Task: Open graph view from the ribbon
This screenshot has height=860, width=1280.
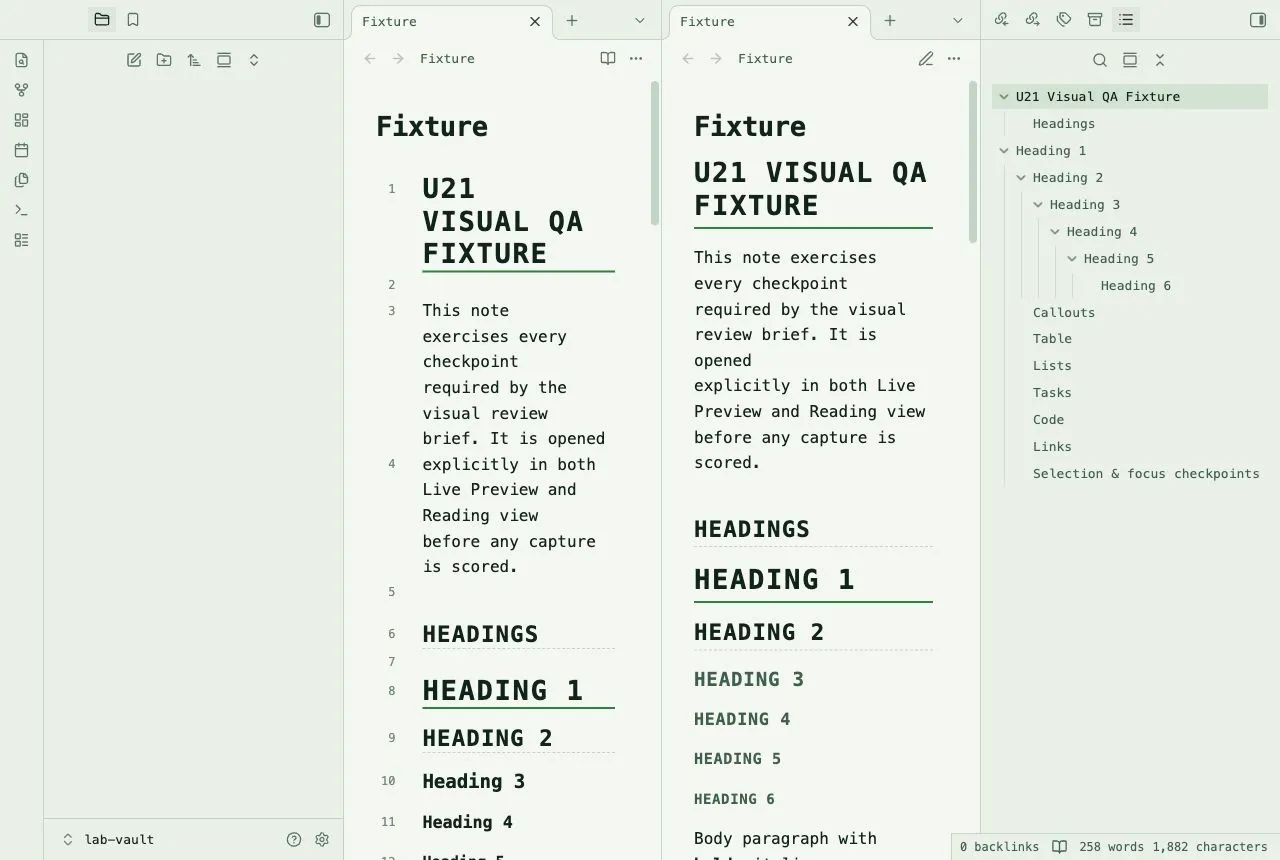Action: 22,90
